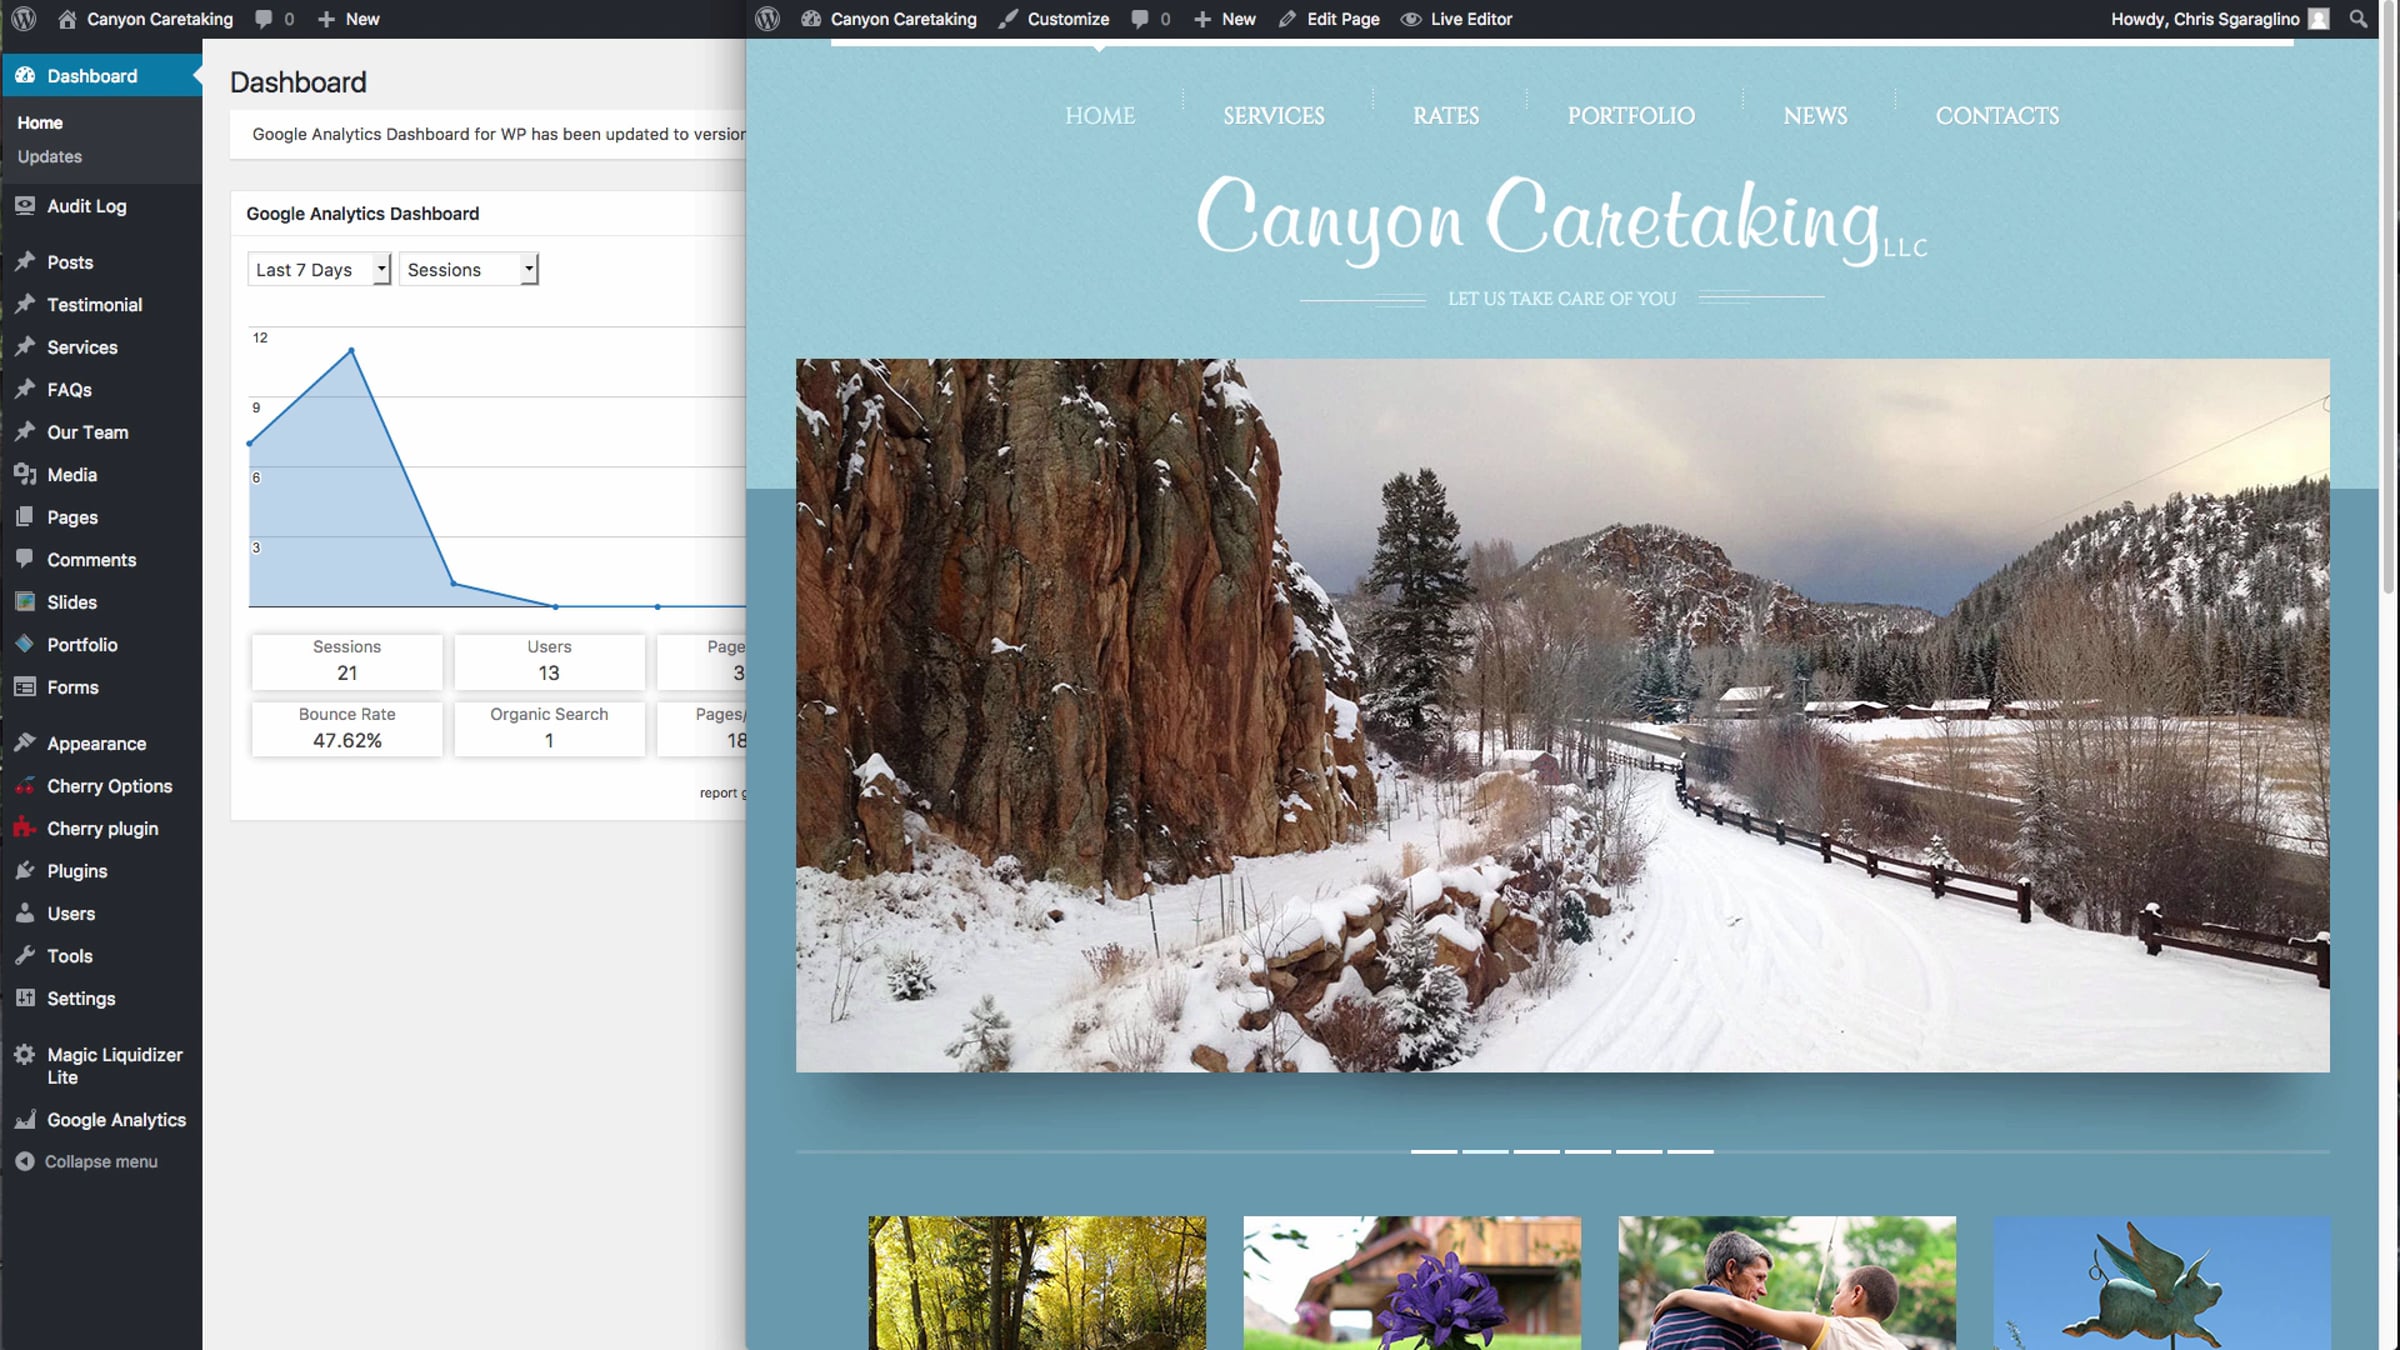
Task: Open the Last 7 Days date range dropdown
Action: pos(318,269)
